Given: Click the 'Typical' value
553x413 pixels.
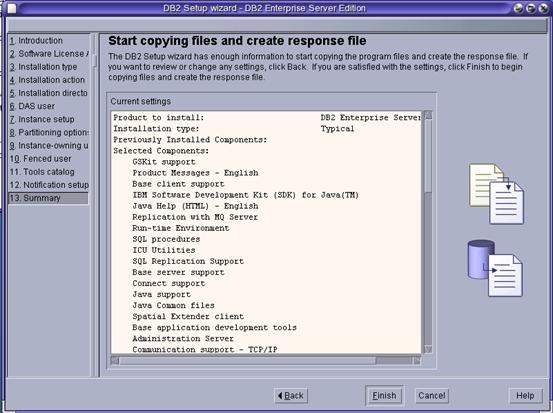Looking at the screenshot, I should 337,129.
